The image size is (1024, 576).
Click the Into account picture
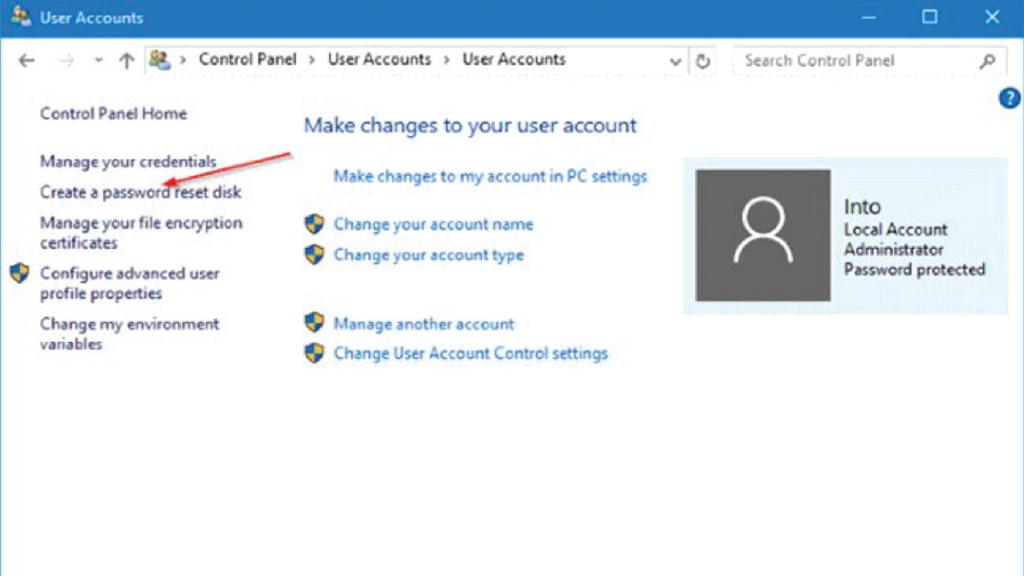[x=763, y=233]
